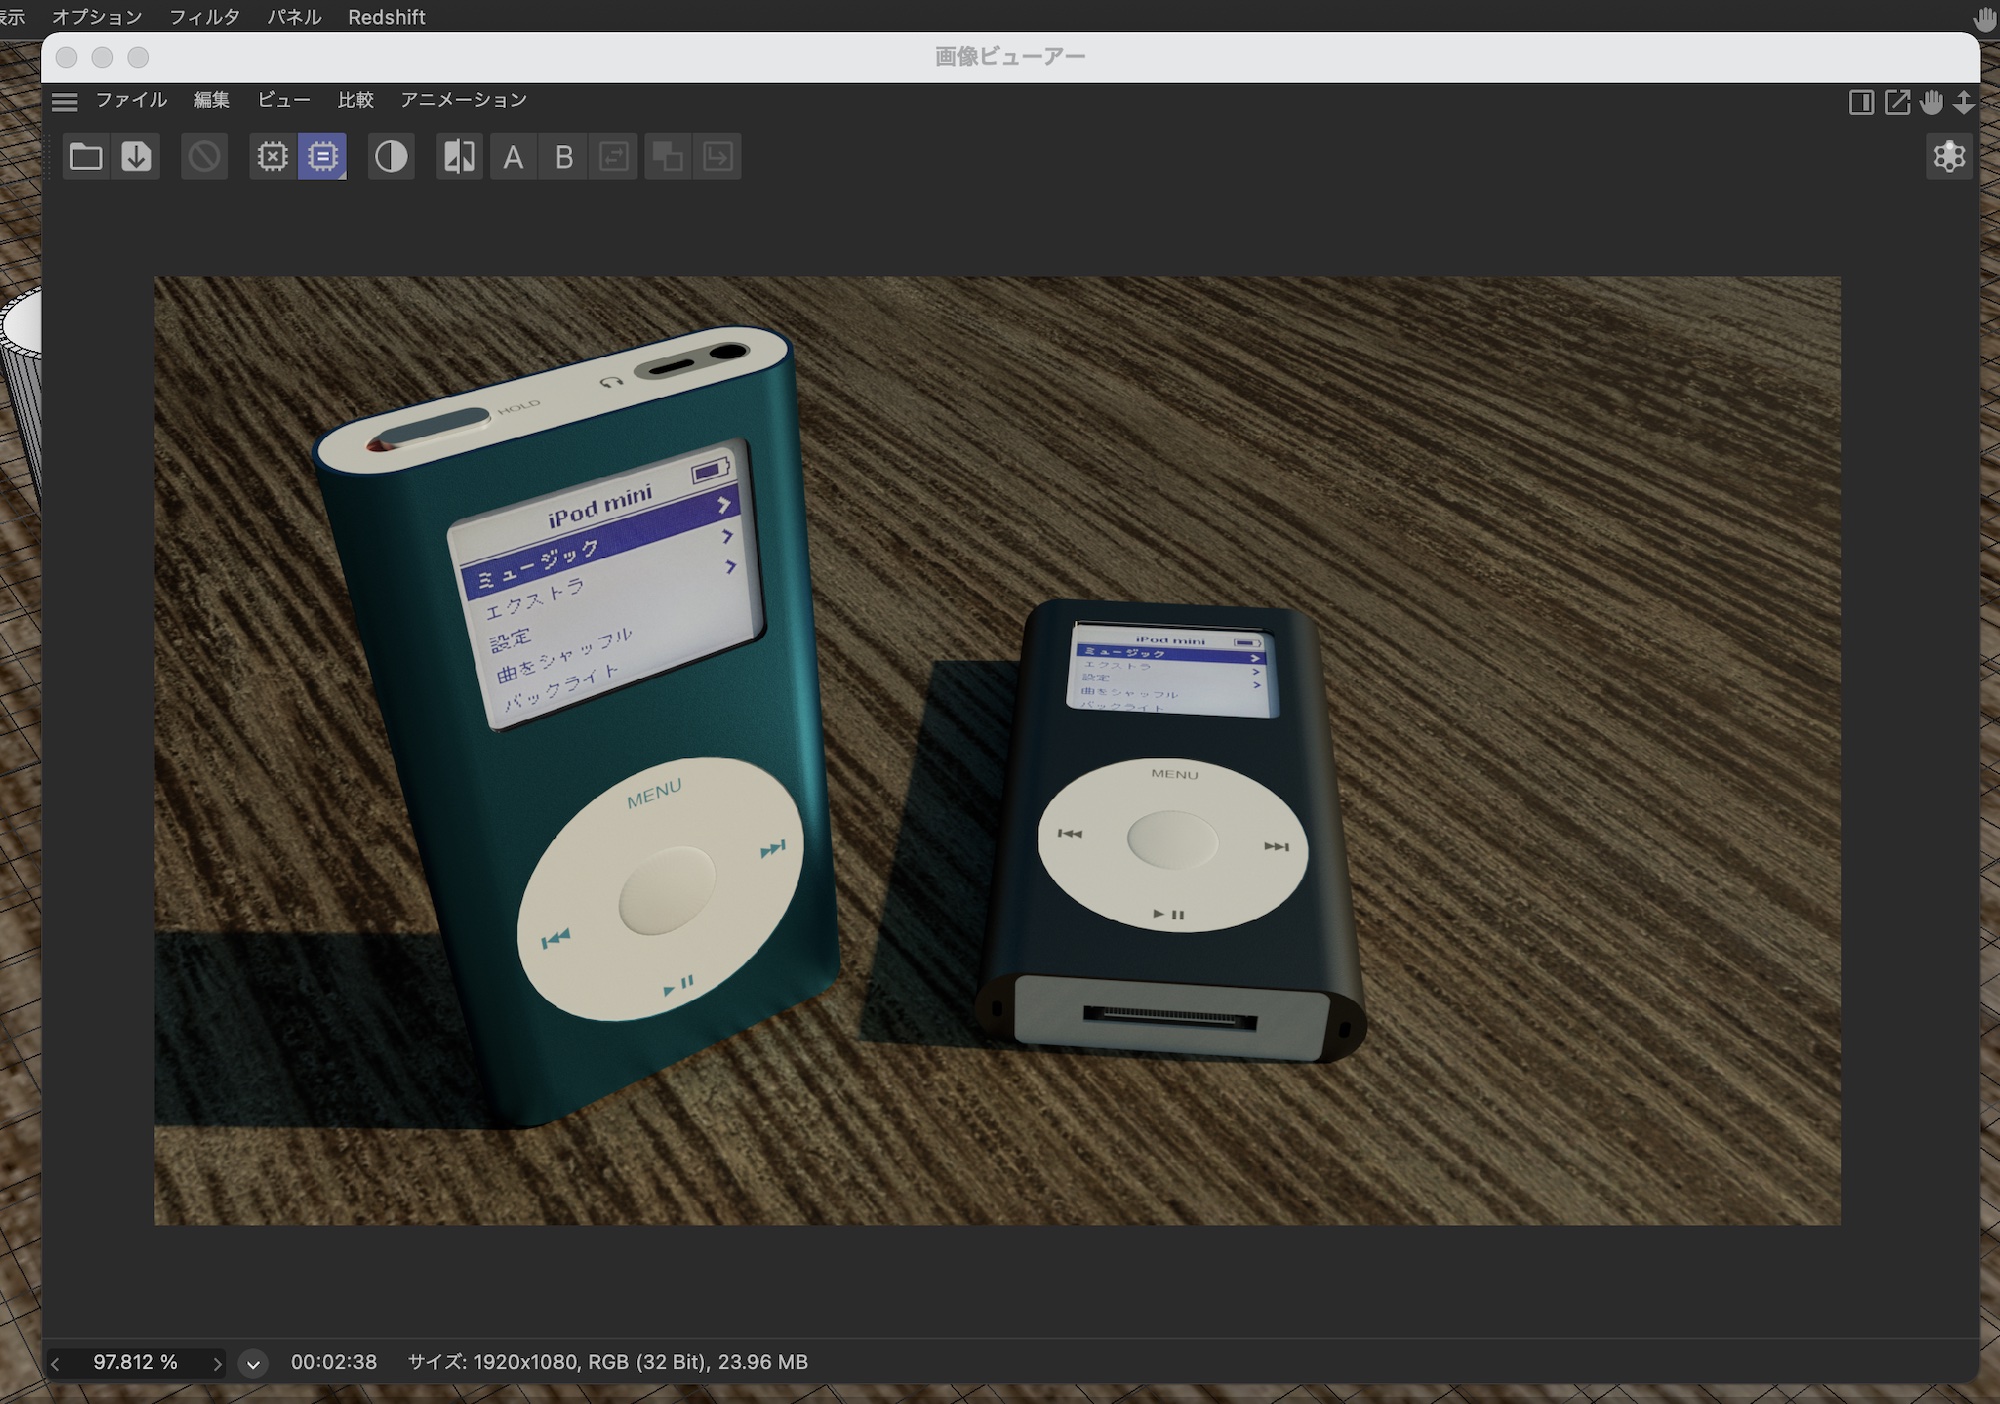Click the settings cog wheel button

1948,157
